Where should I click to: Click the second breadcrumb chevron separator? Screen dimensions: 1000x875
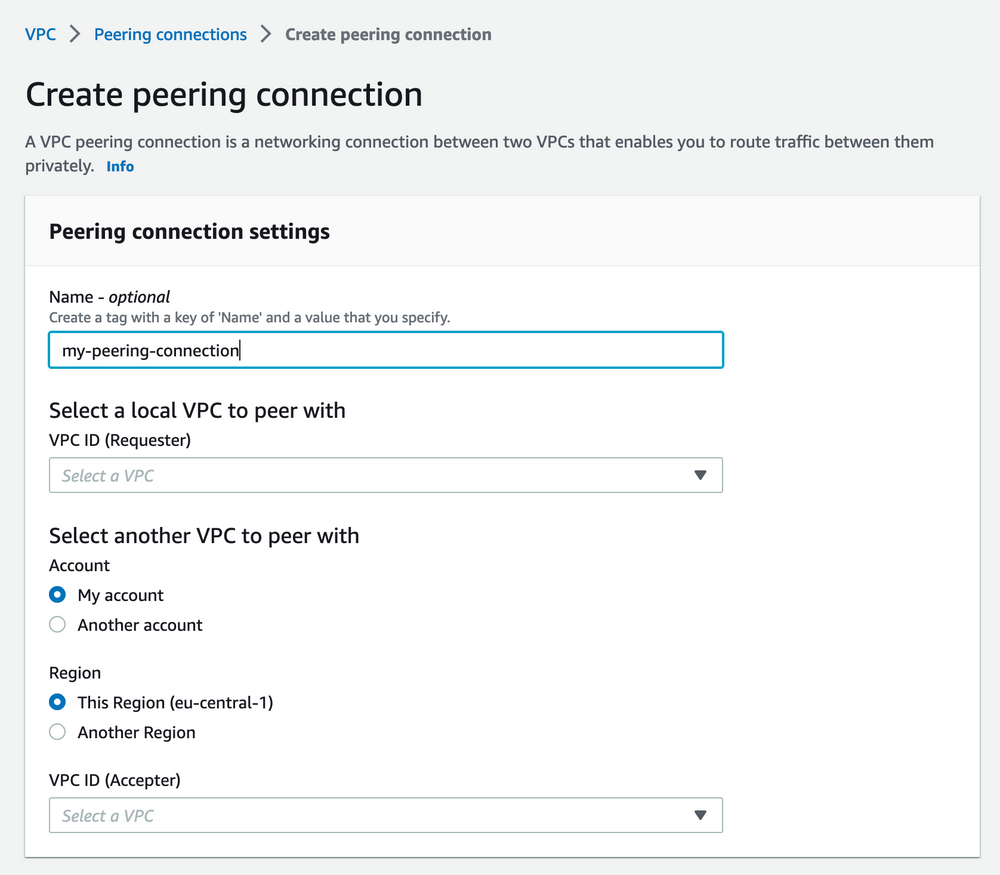pos(264,33)
